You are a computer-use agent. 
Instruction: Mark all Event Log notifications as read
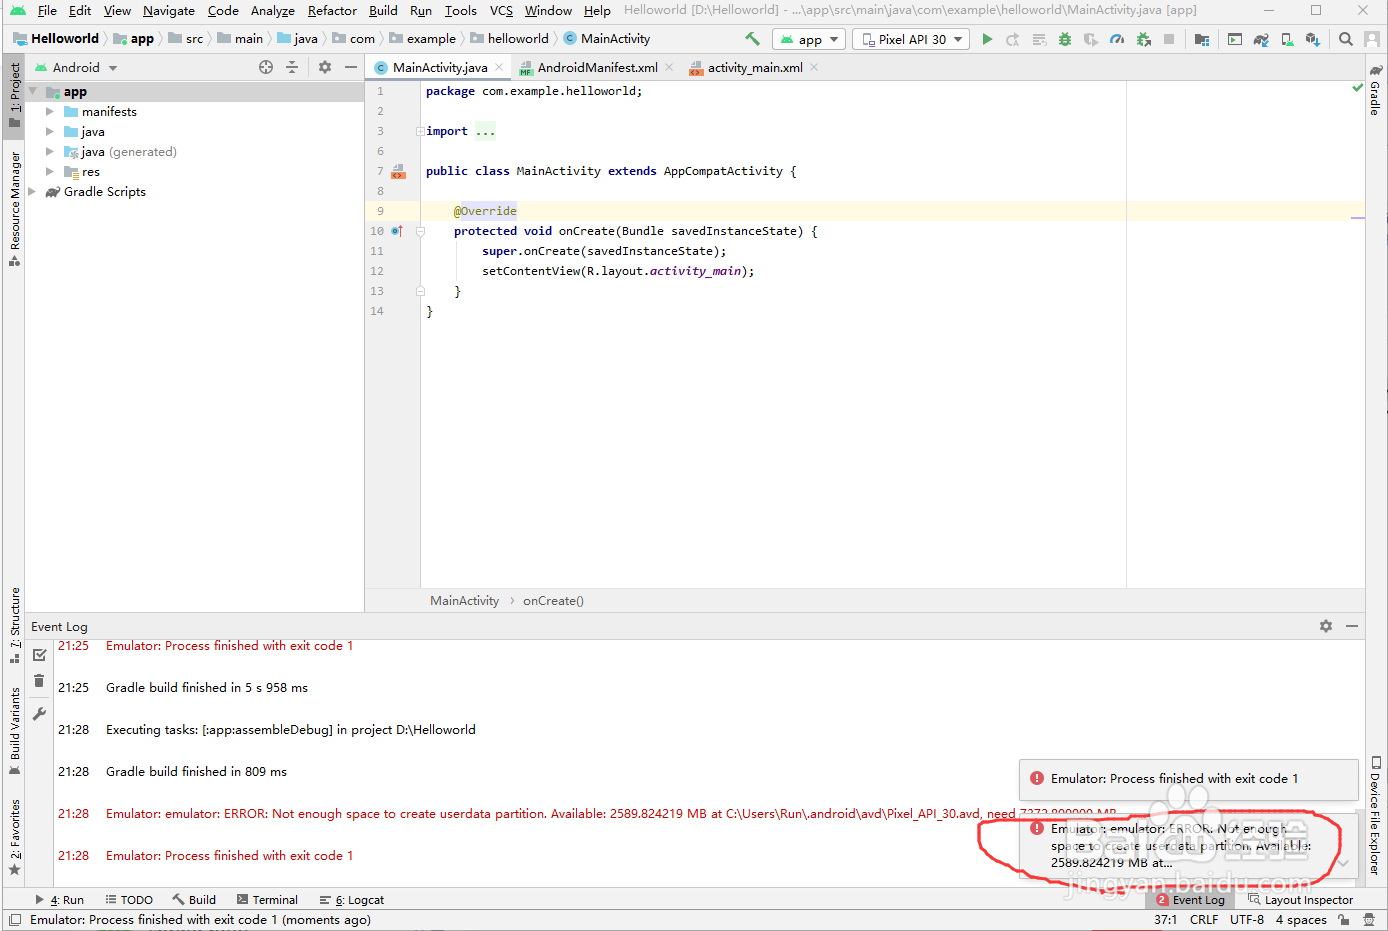[39, 655]
